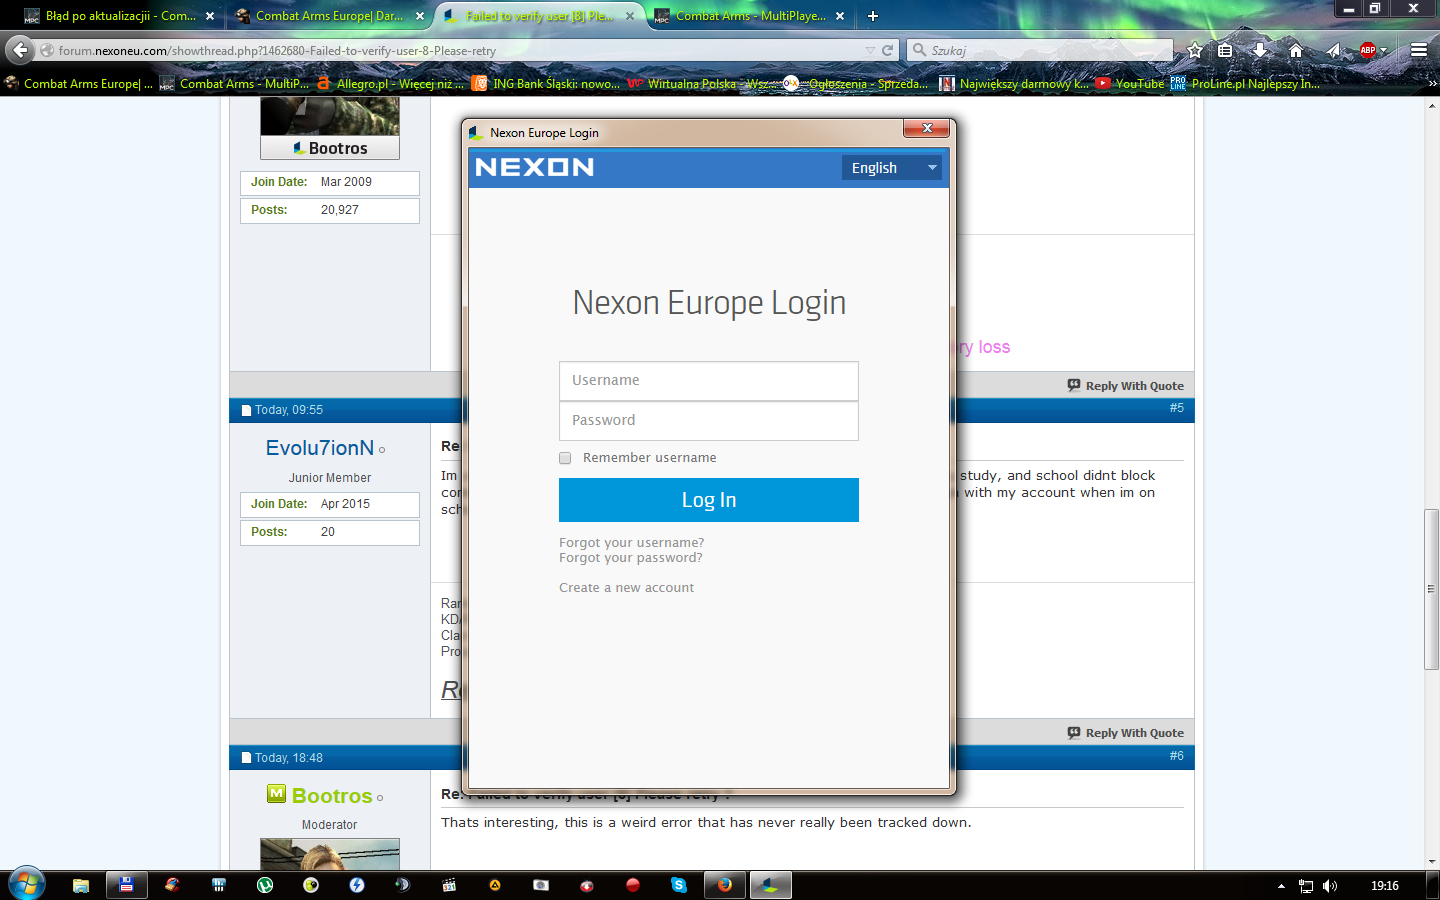This screenshot has width=1440, height=900.
Task: Click the Szukaj search box
Action: [1040, 50]
